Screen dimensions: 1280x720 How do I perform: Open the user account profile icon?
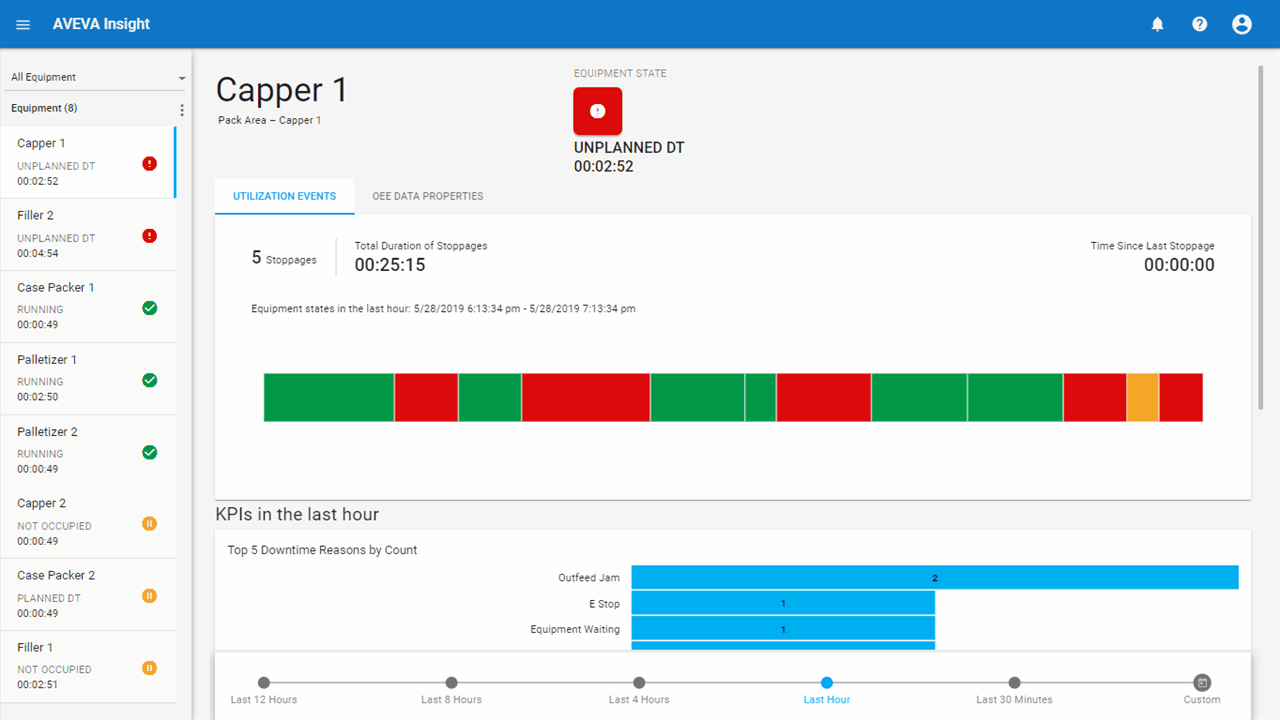coord(1241,24)
